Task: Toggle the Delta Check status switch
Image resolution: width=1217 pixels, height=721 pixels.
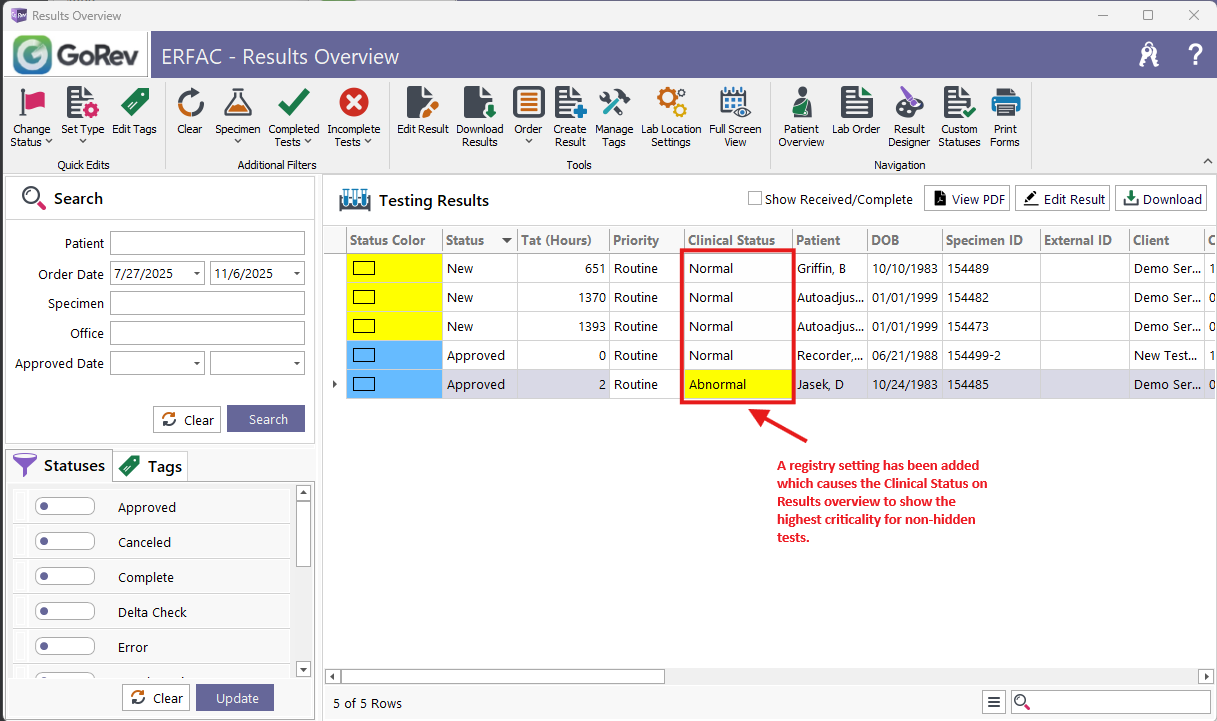Action: tap(64, 612)
